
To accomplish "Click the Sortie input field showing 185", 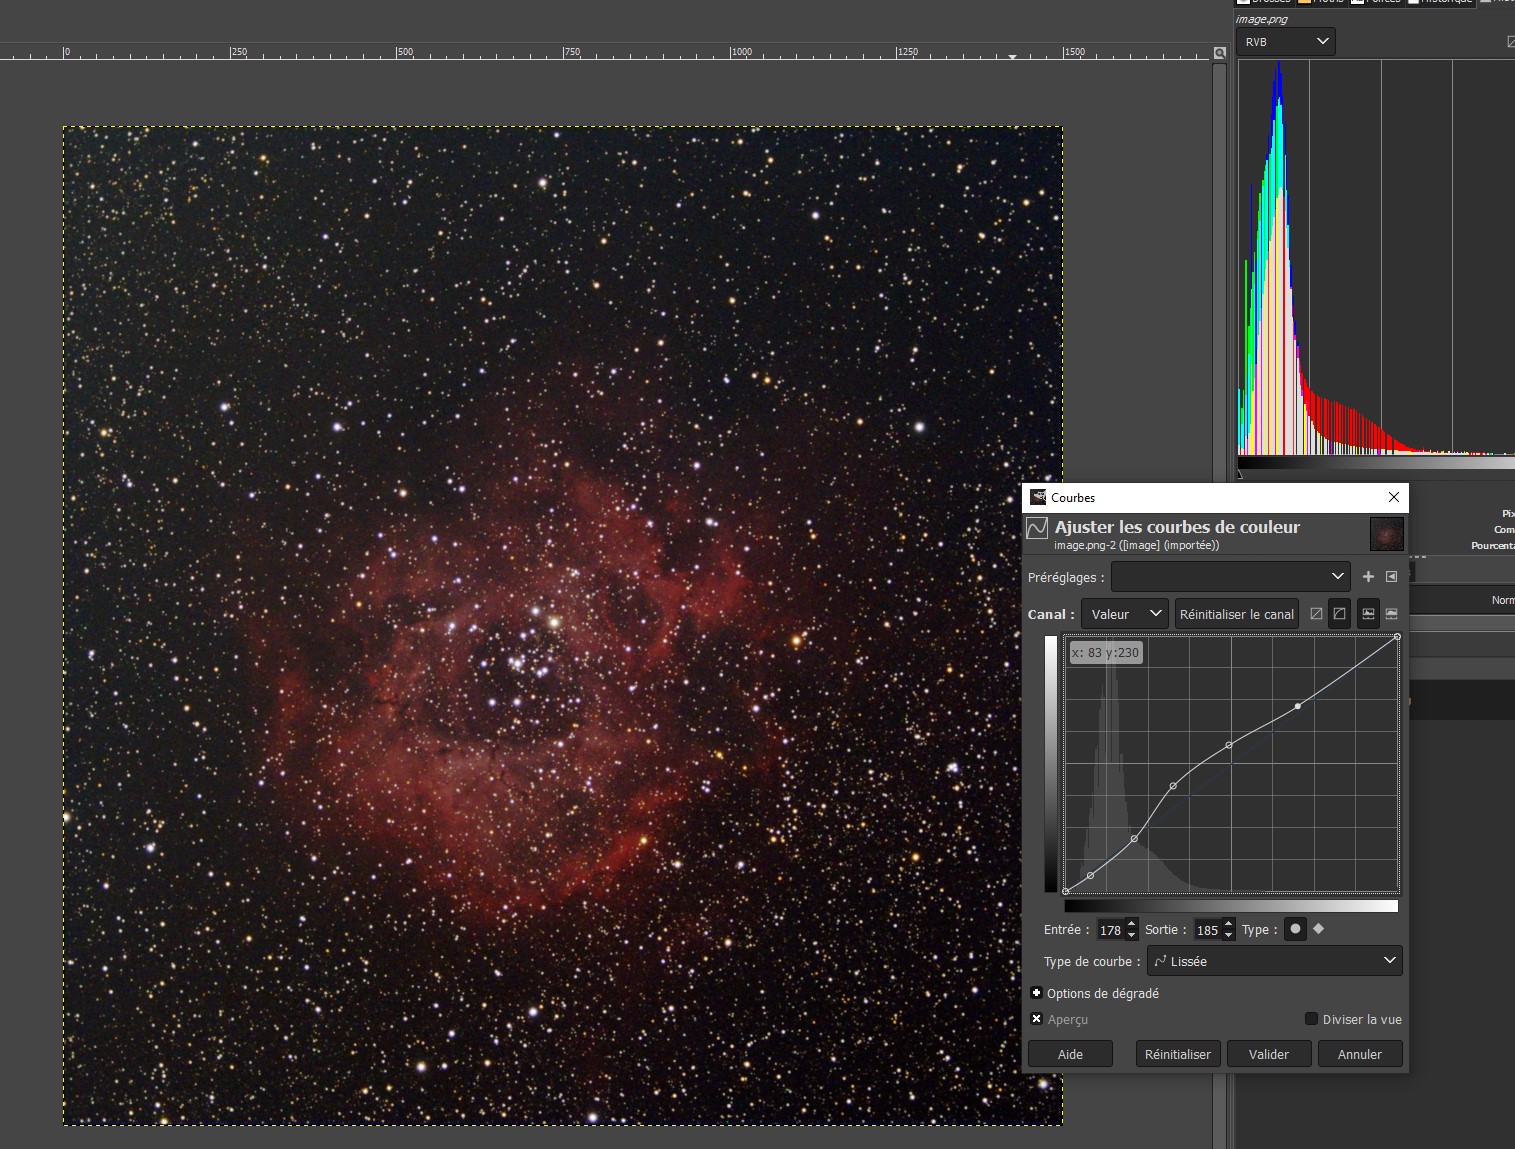I will (1207, 930).
